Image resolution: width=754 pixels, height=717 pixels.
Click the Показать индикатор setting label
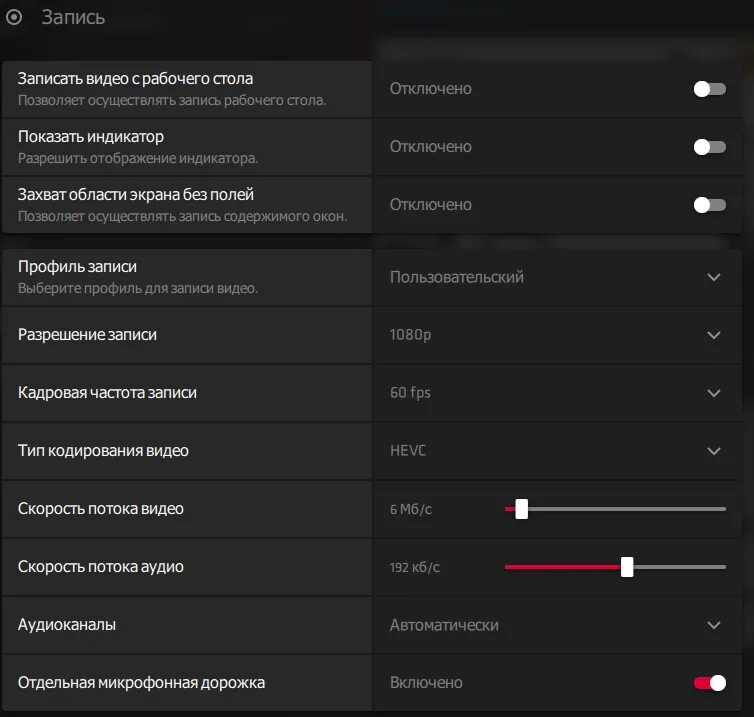click(91, 137)
